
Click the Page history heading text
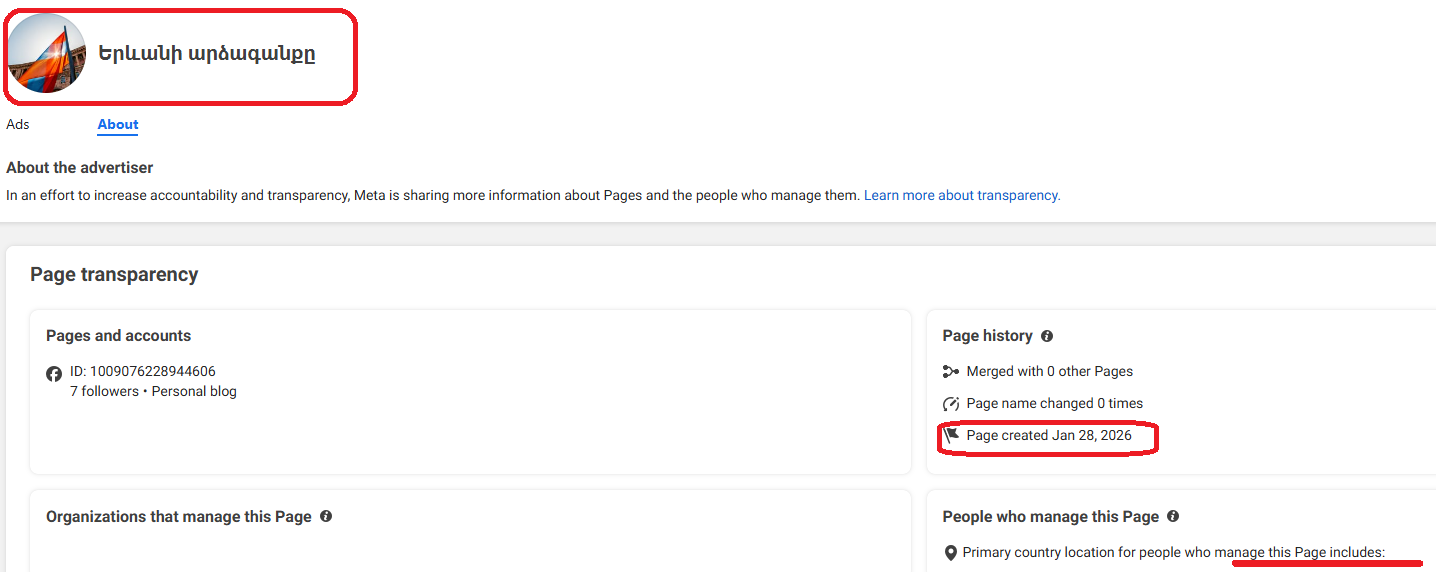pos(988,336)
